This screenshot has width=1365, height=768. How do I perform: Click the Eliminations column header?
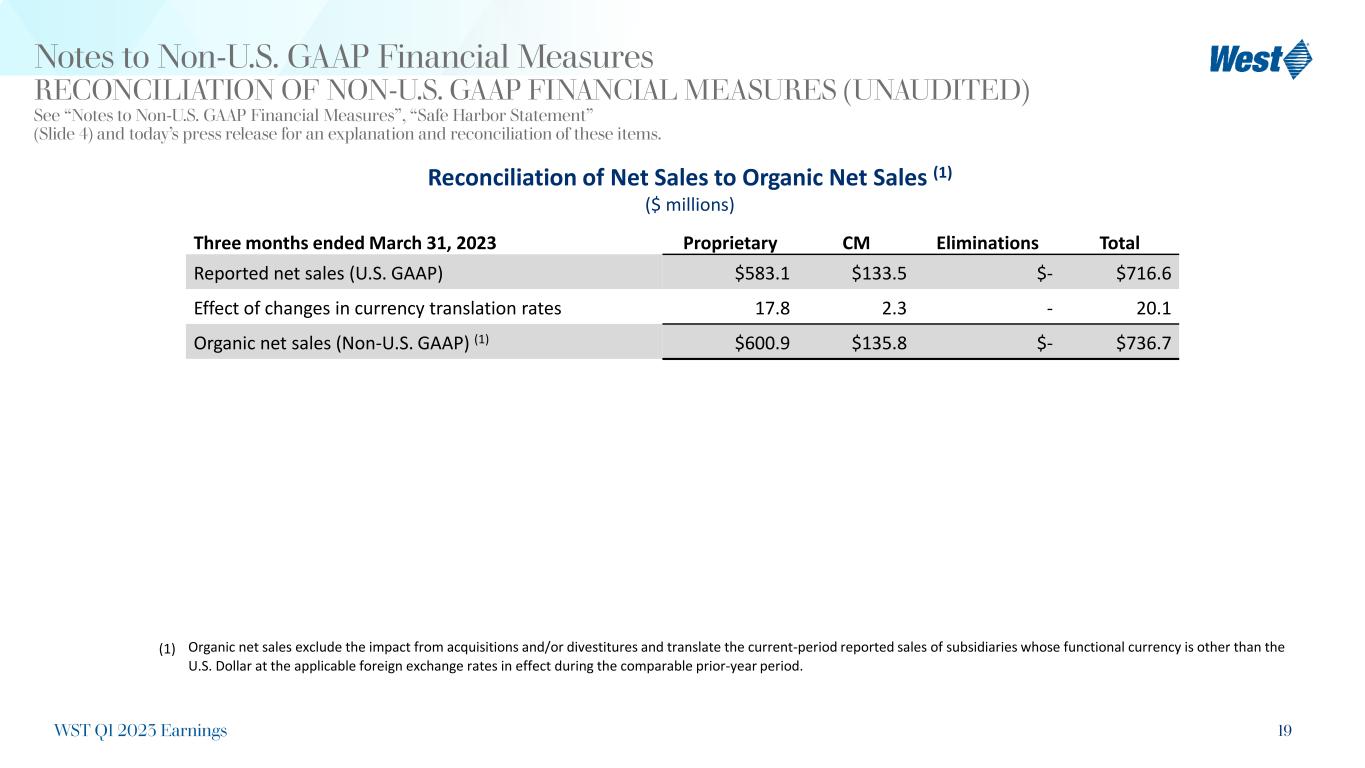(987, 242)
